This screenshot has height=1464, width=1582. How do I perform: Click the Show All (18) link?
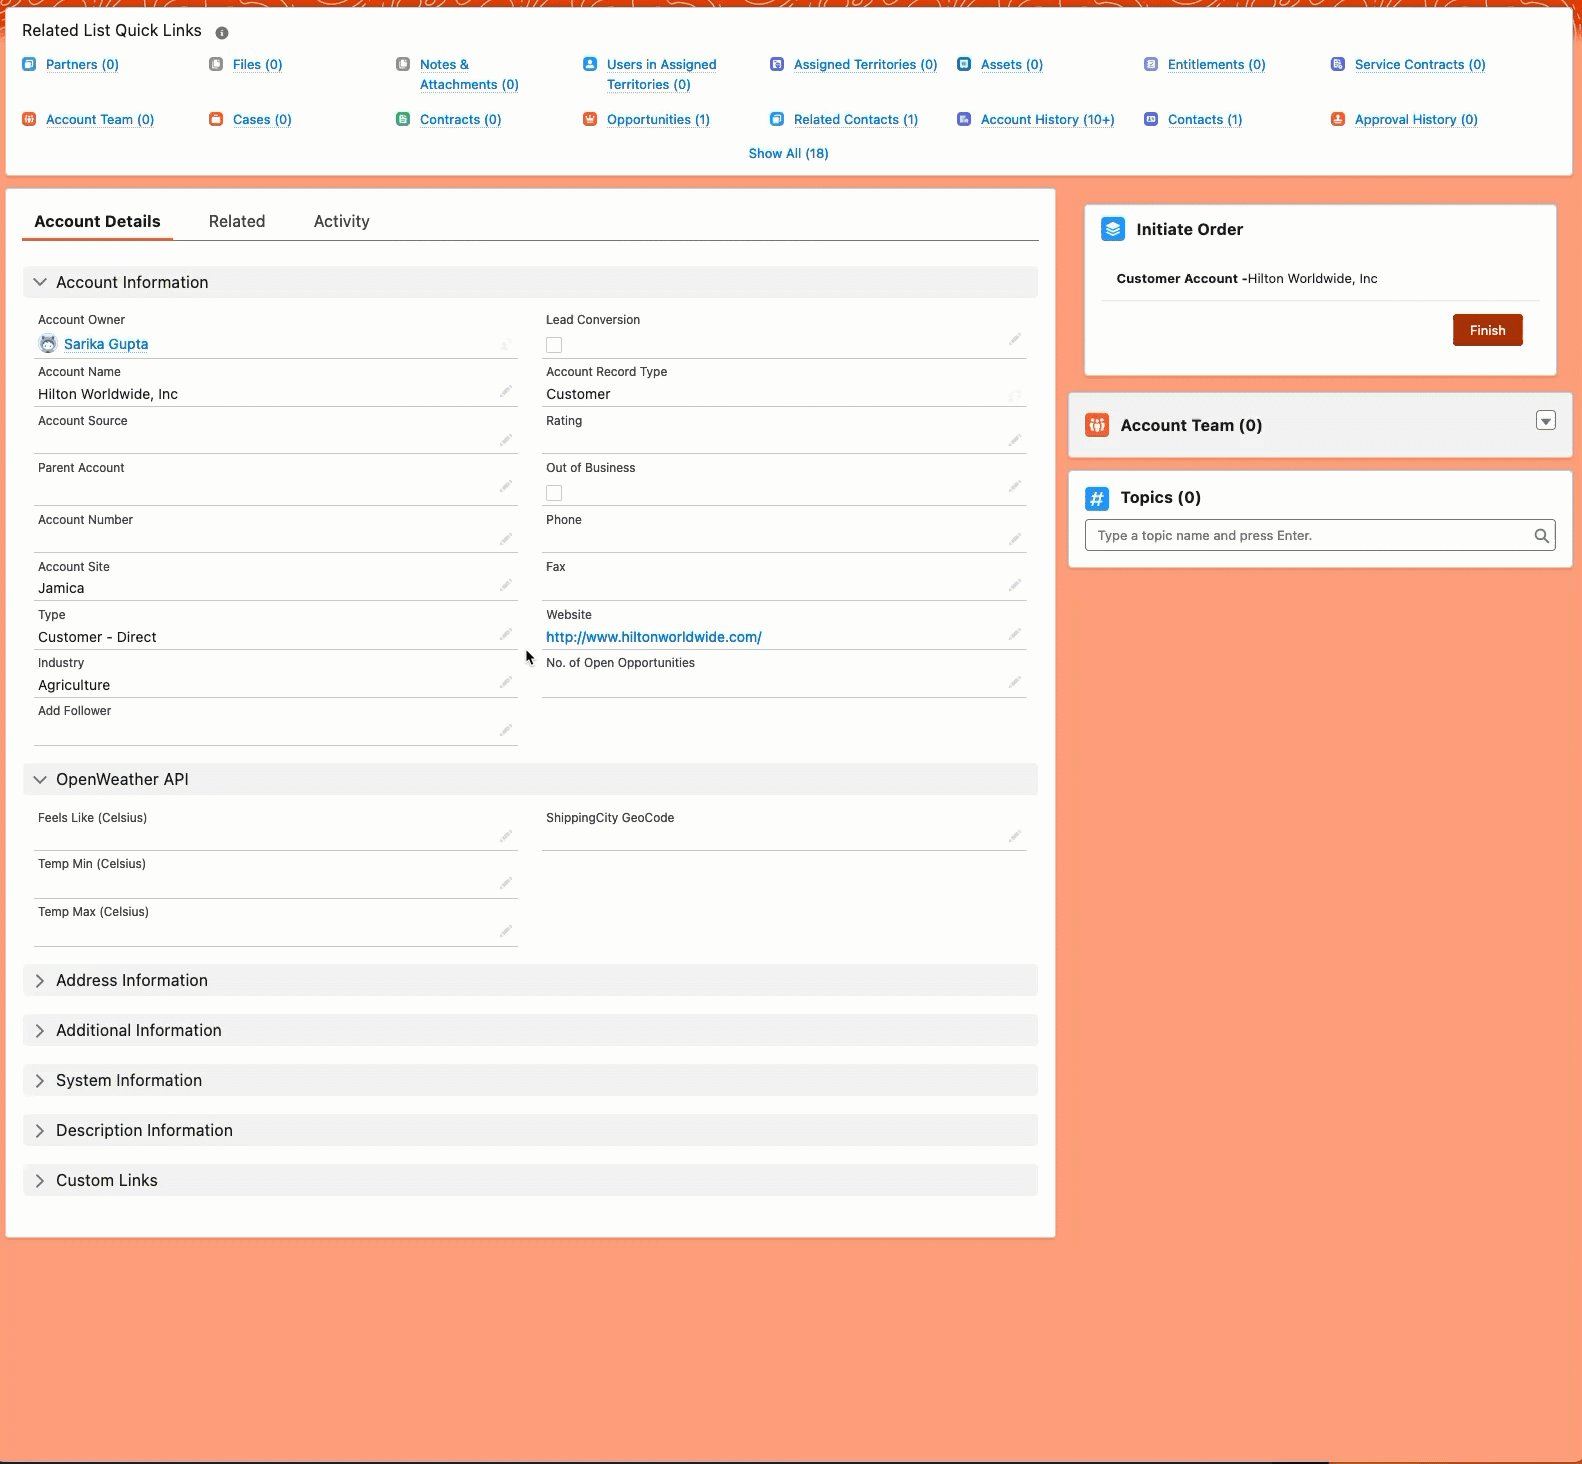point(788,153)
